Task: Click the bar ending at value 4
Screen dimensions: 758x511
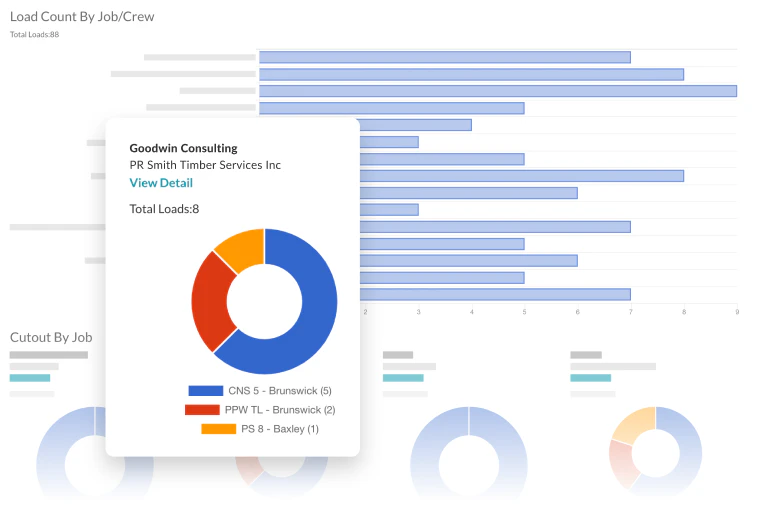Action: pyautogui.click(x=416, y=125)
